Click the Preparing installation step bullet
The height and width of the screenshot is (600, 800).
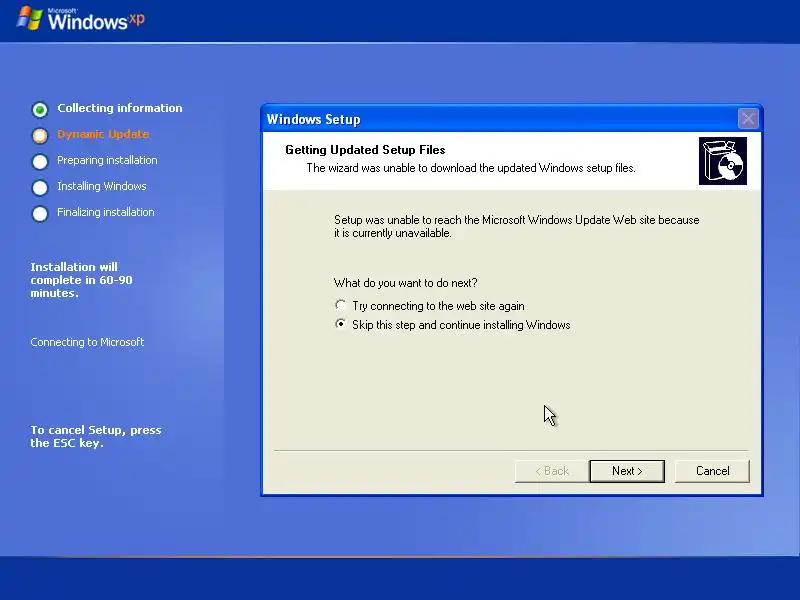pos(40,161)
